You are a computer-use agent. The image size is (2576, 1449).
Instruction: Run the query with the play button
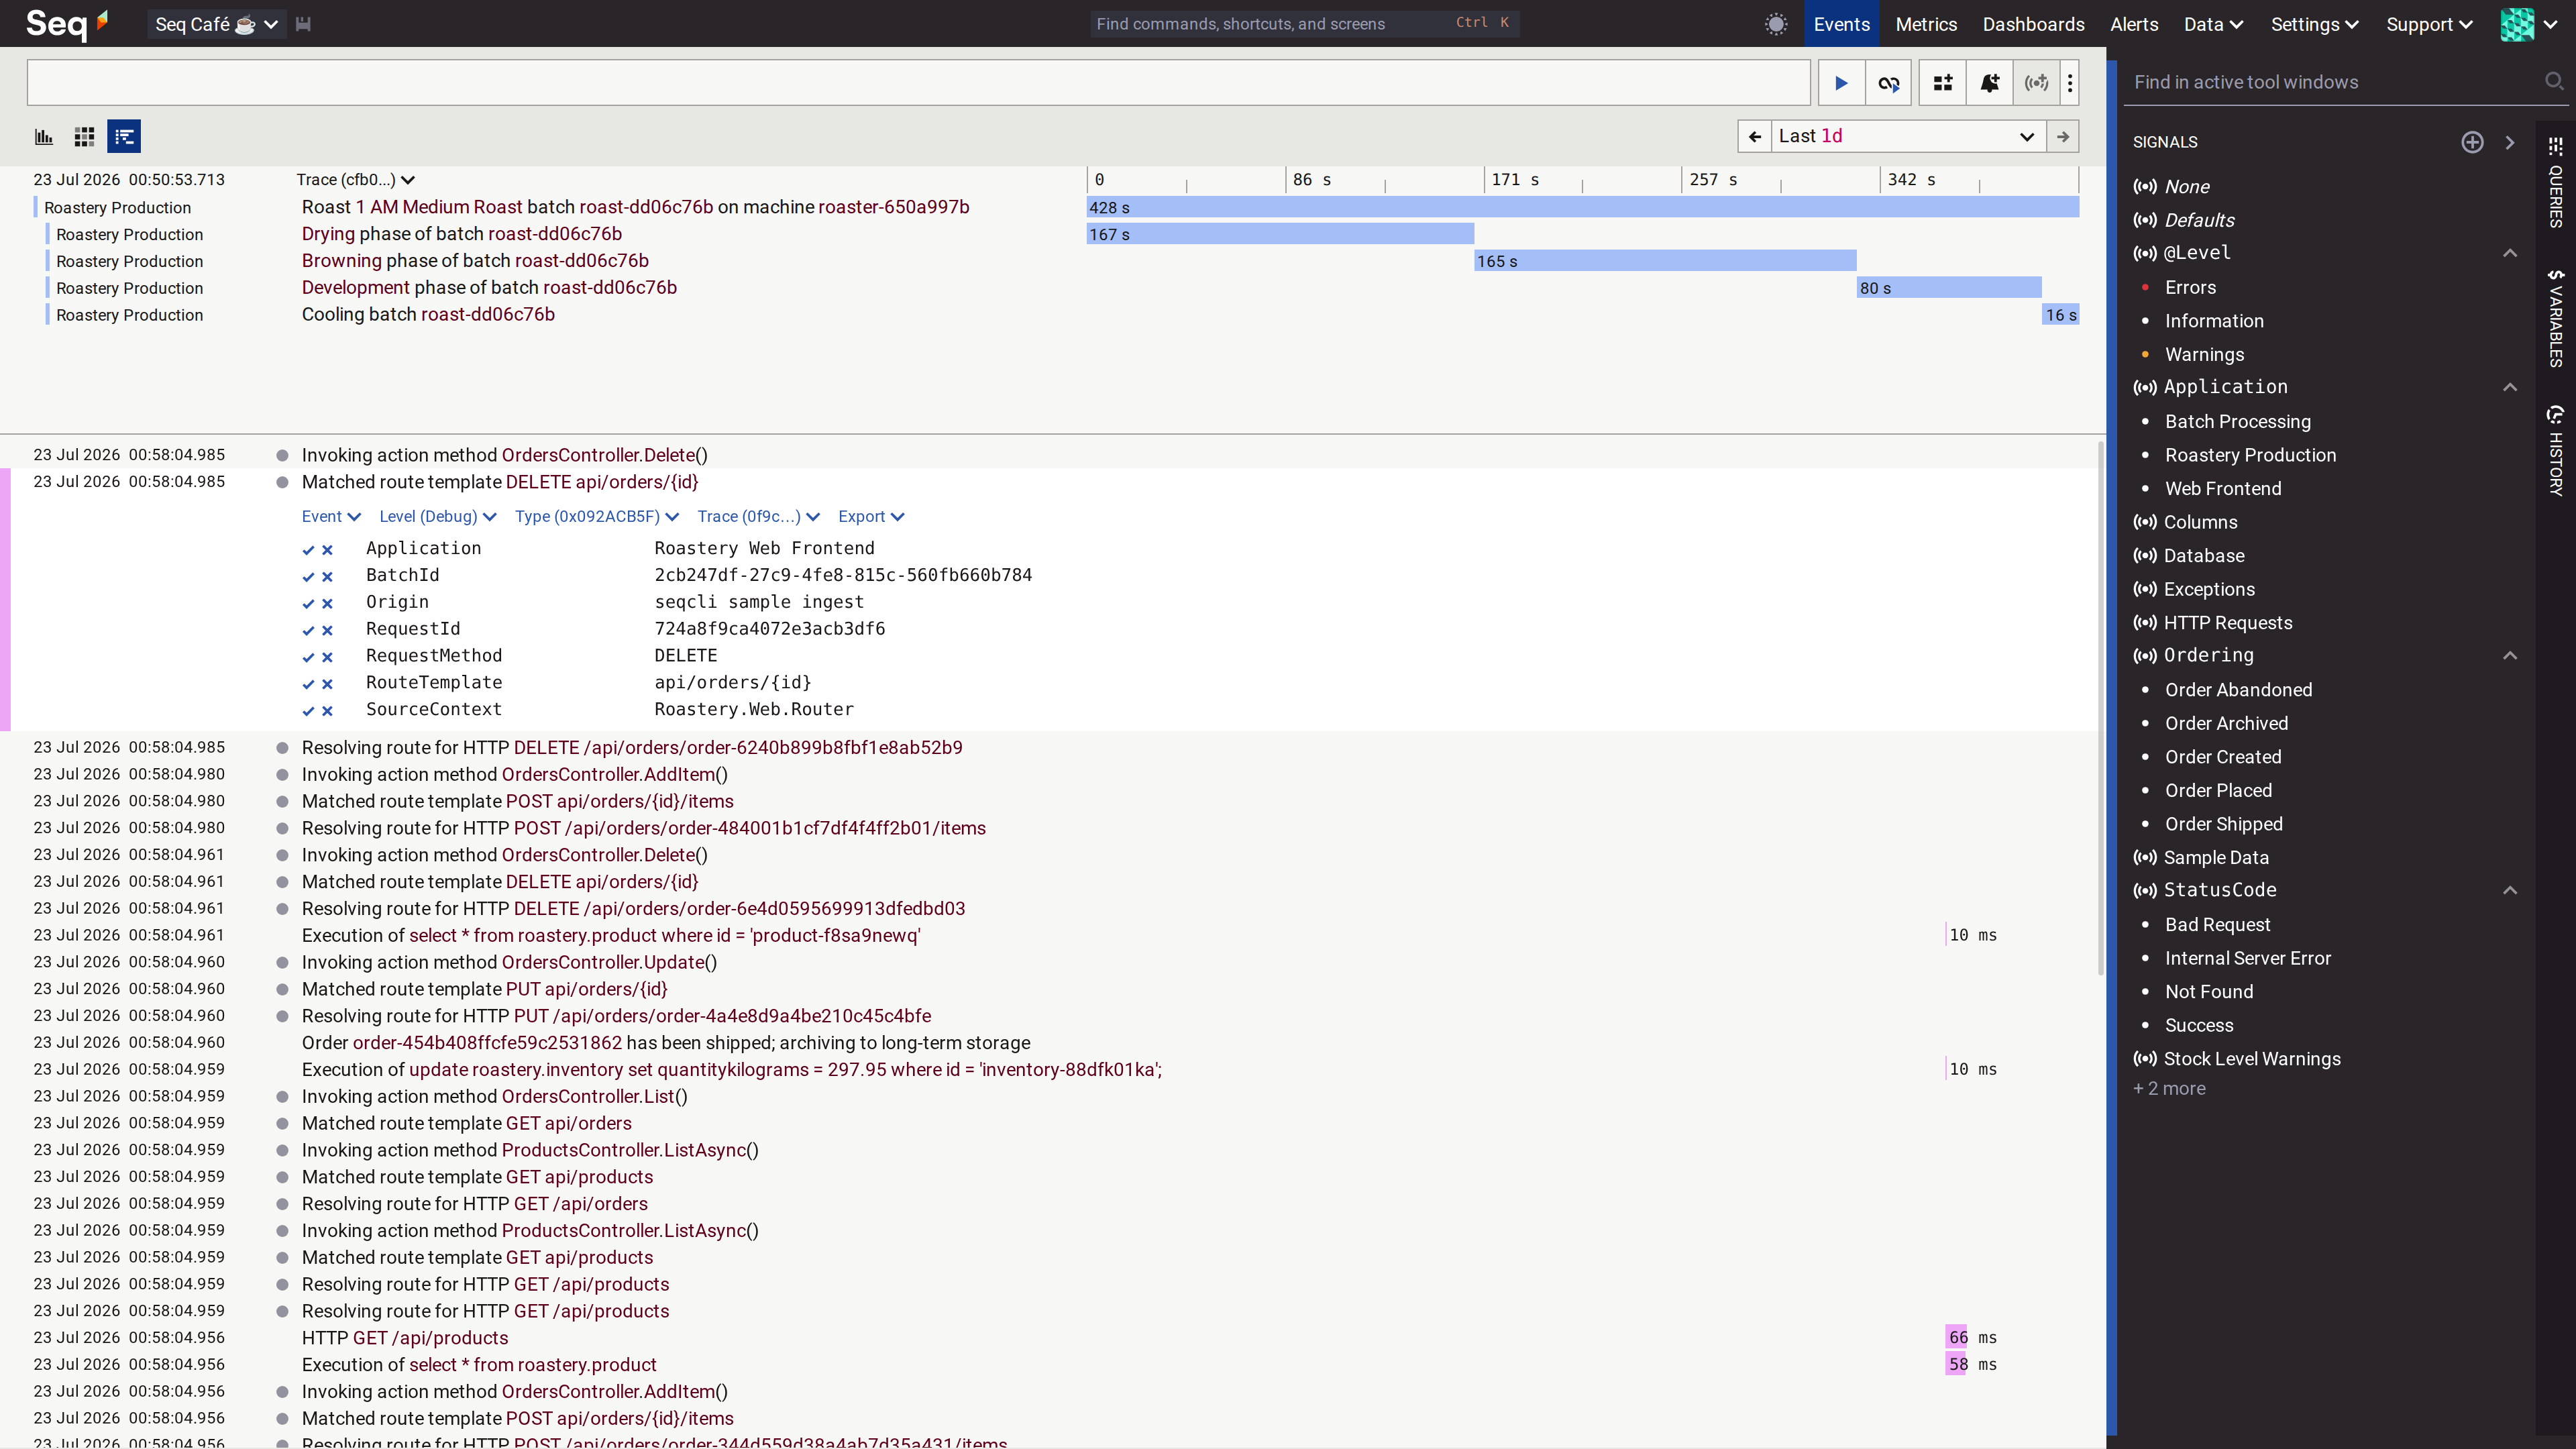(1840, 83)
